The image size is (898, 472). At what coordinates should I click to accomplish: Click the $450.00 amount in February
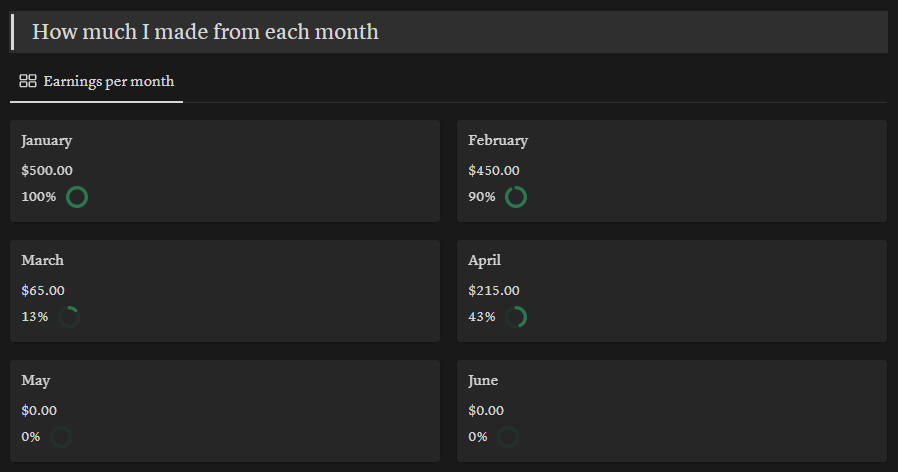coord(494,171)
